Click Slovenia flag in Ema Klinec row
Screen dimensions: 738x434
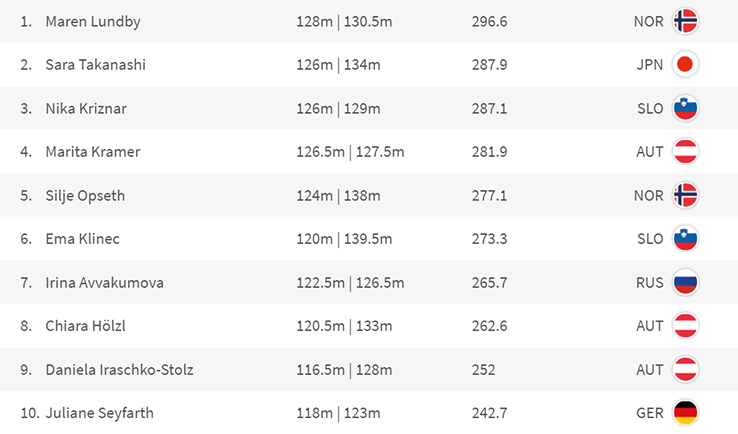click(685, 239)
